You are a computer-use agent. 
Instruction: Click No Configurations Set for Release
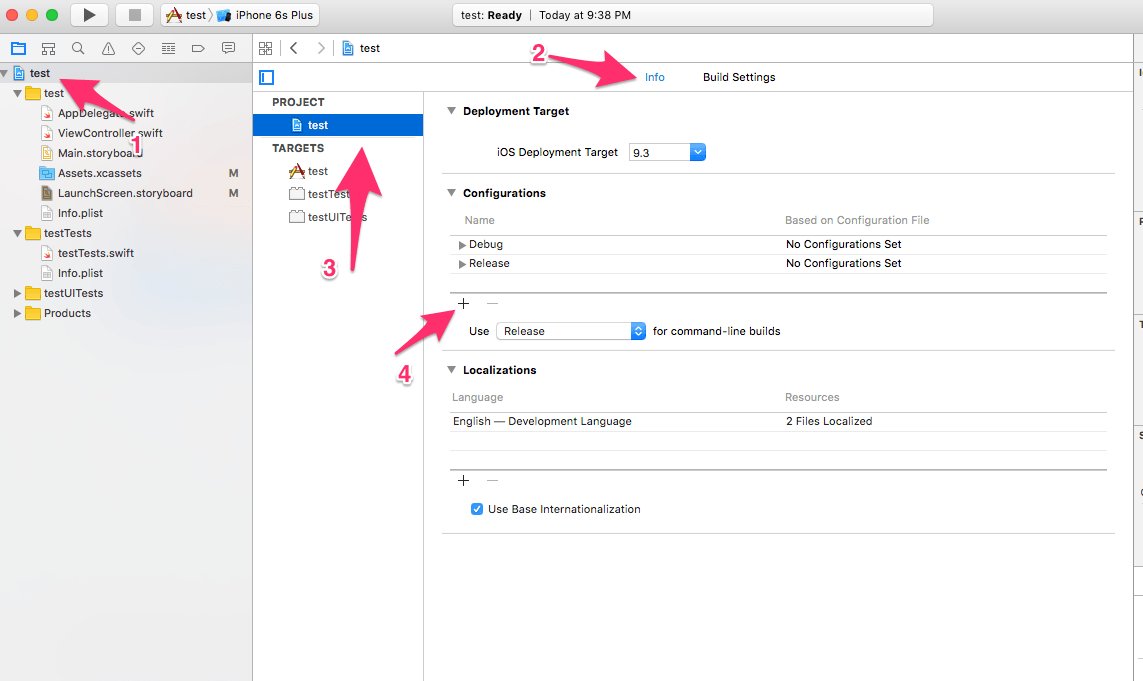click(843, 263)
